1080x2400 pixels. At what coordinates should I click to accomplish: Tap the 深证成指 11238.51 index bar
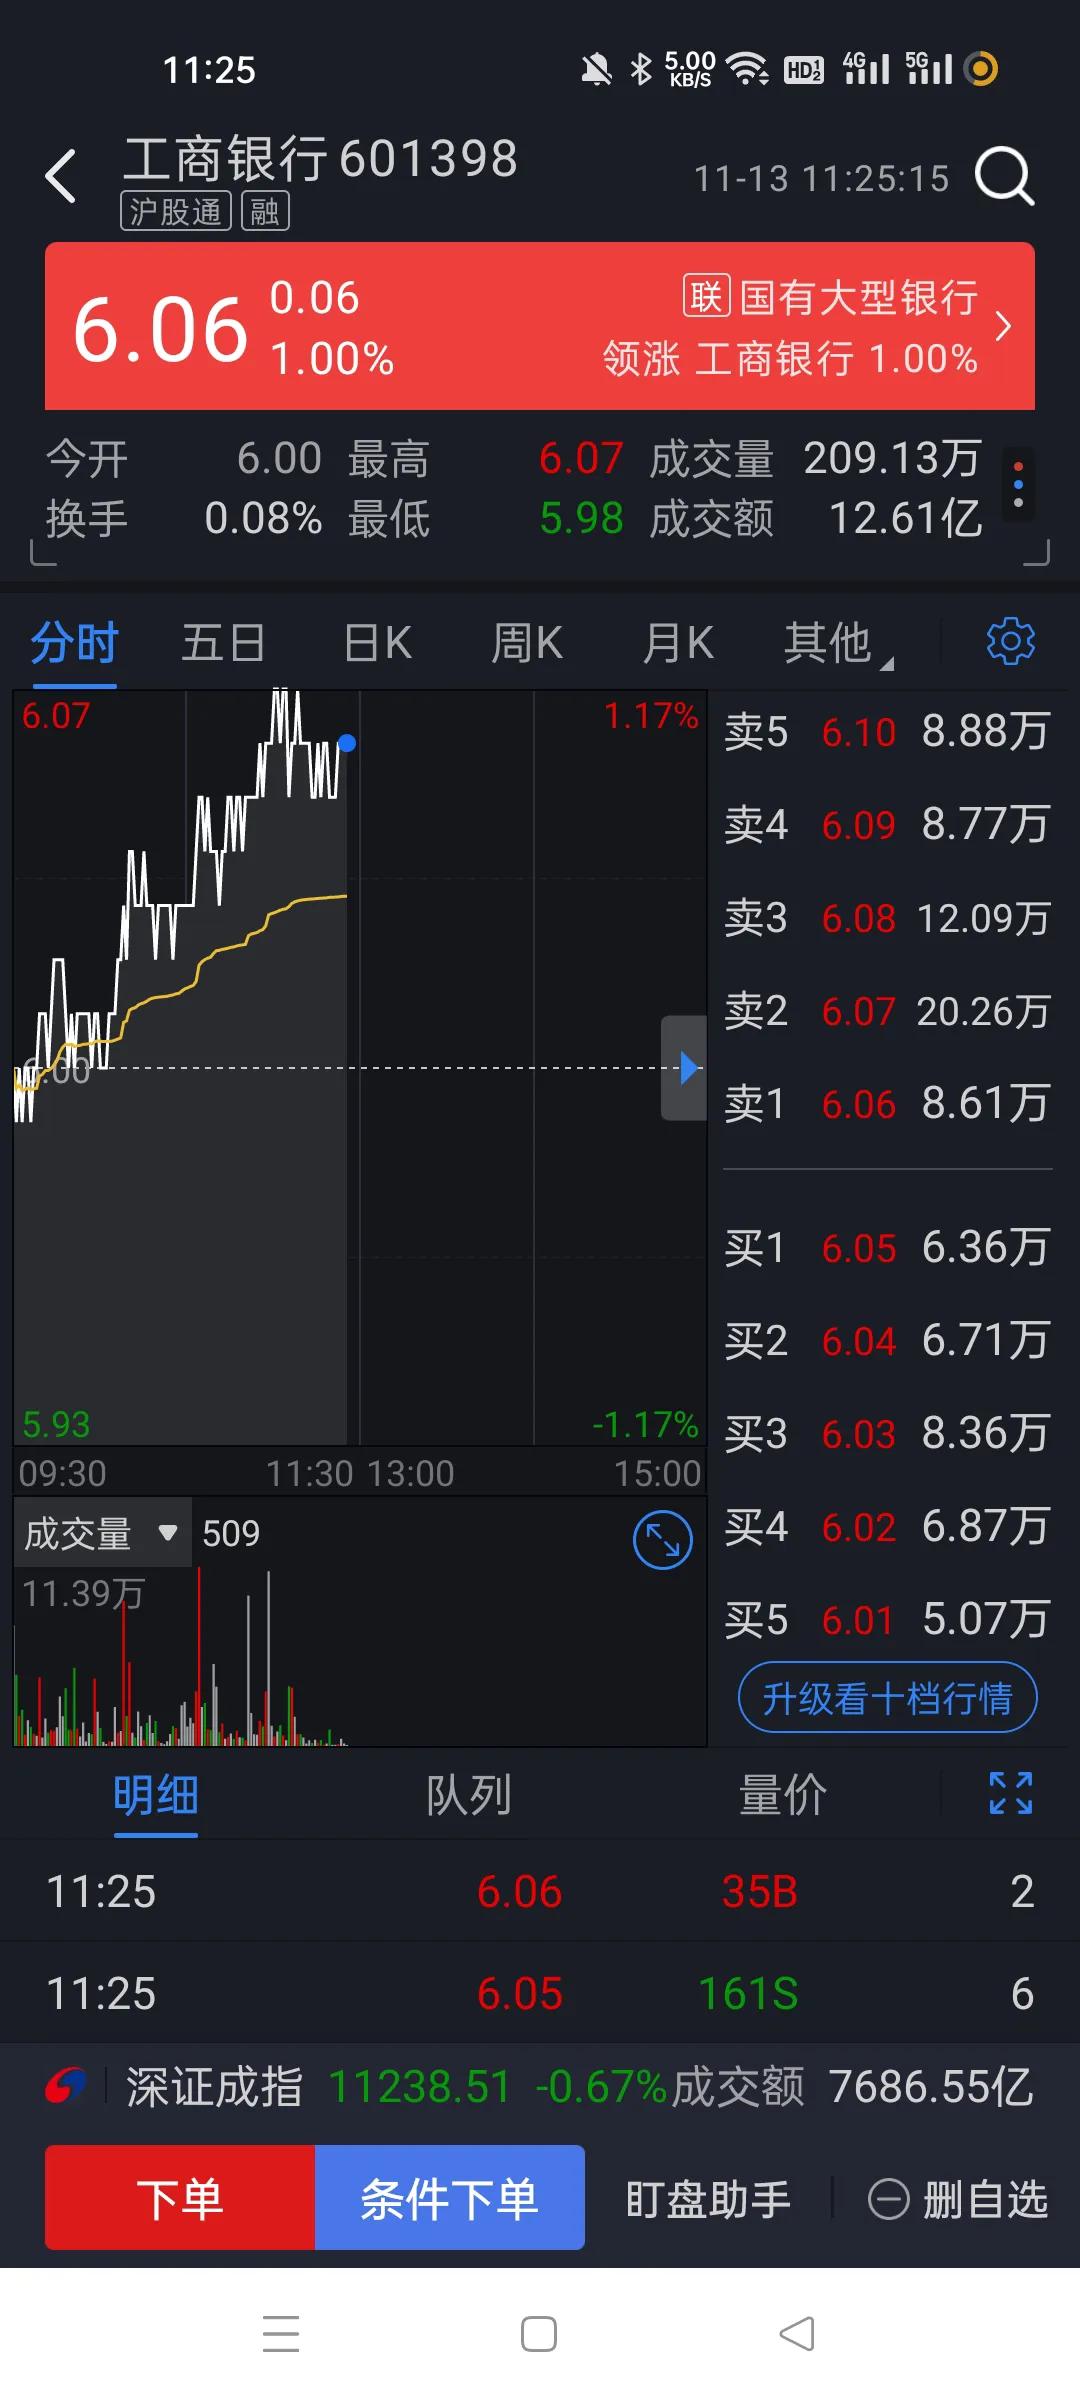[x=540, y=2087]
